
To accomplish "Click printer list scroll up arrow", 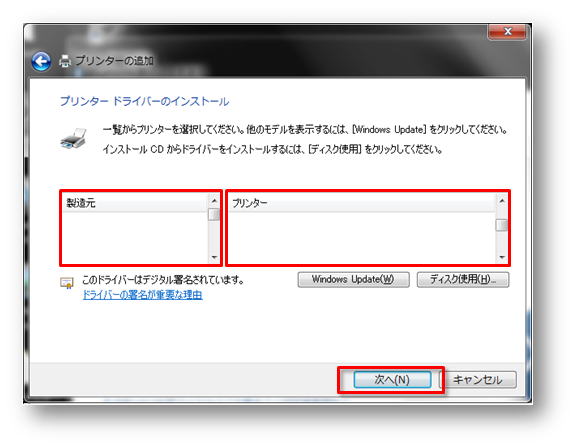I will point(502,201).
